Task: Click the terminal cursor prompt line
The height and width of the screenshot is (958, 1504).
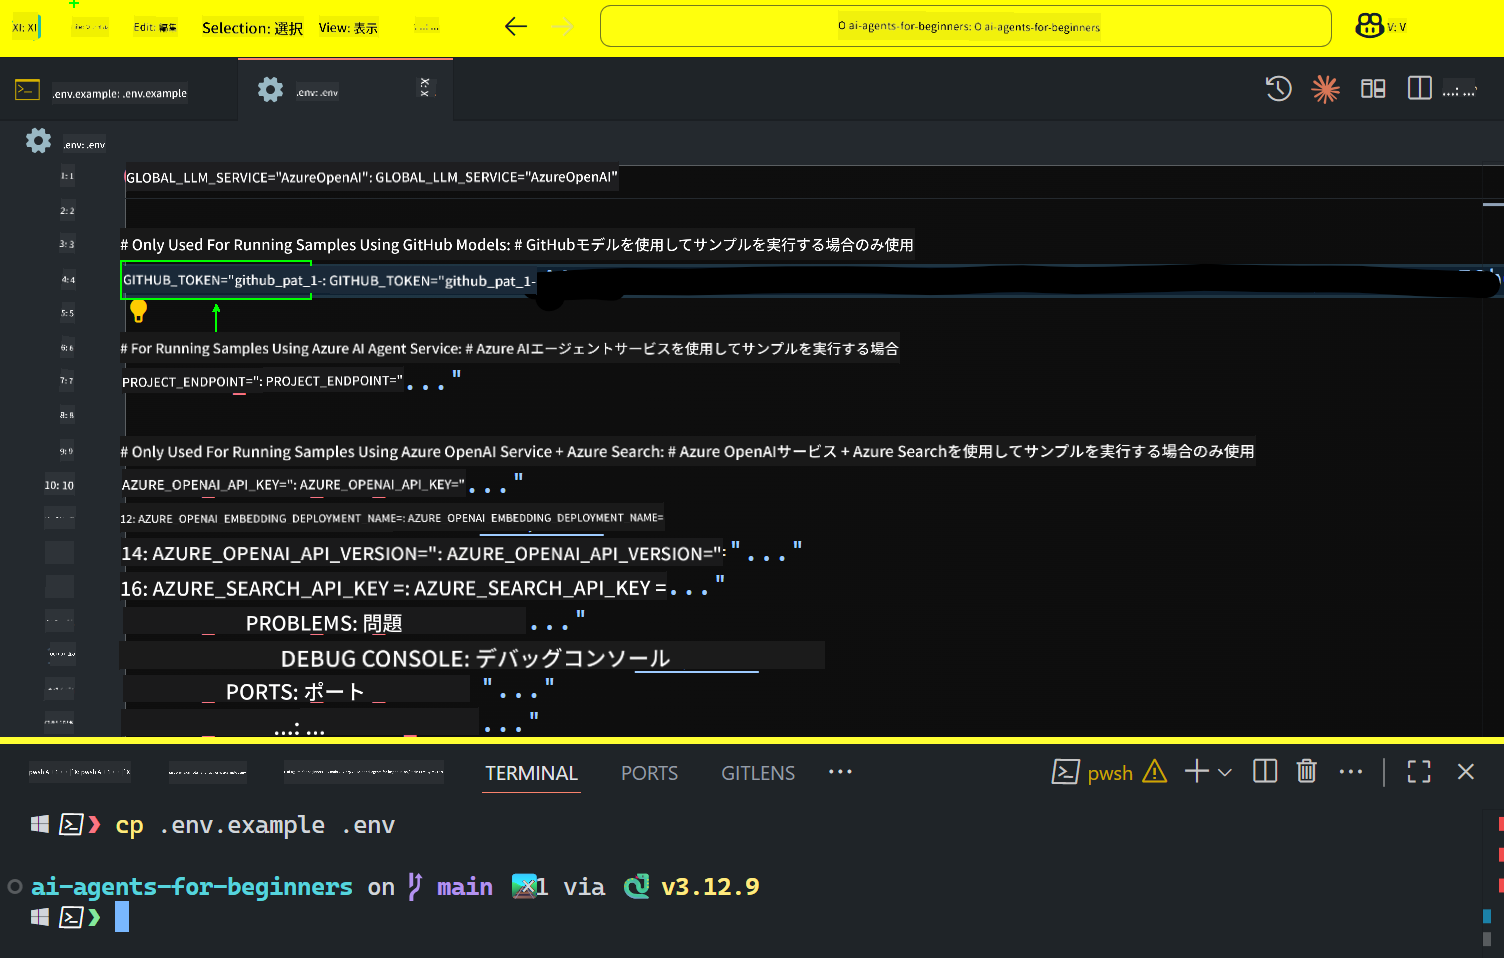Action: pos(122,917)
